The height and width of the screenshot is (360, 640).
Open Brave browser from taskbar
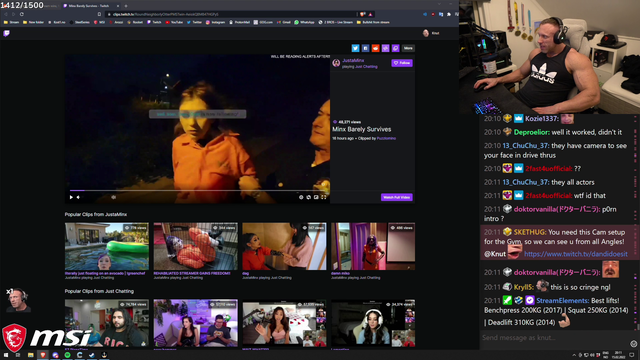[43, 355]
